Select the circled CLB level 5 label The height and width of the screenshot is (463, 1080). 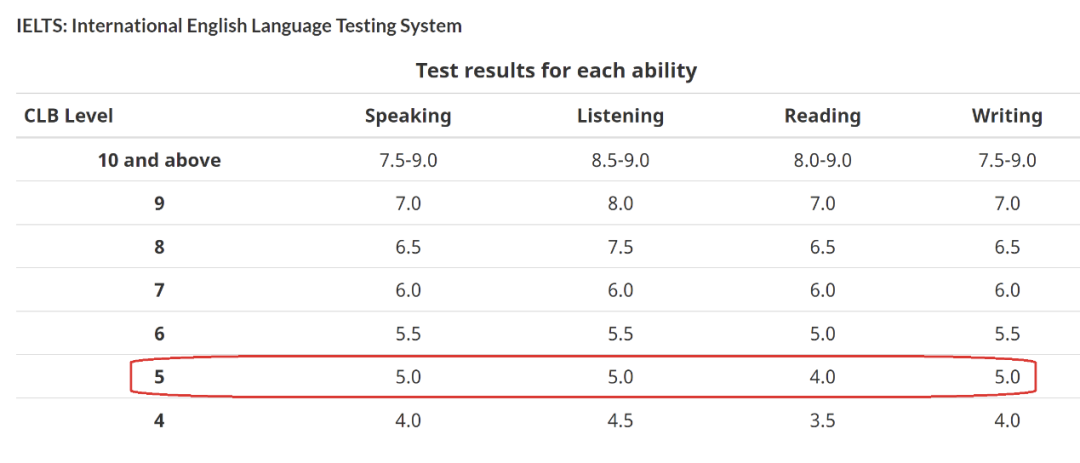(159, 378)
